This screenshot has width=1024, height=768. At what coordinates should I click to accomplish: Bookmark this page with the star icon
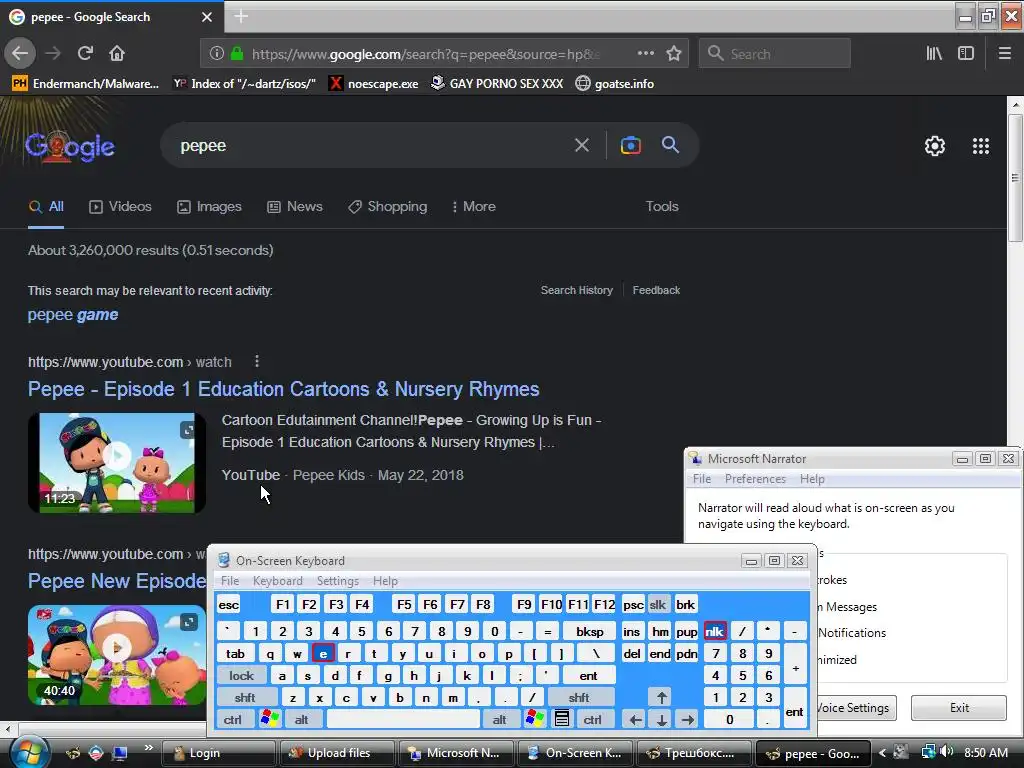pyautogui.click(x=674, y=54)
